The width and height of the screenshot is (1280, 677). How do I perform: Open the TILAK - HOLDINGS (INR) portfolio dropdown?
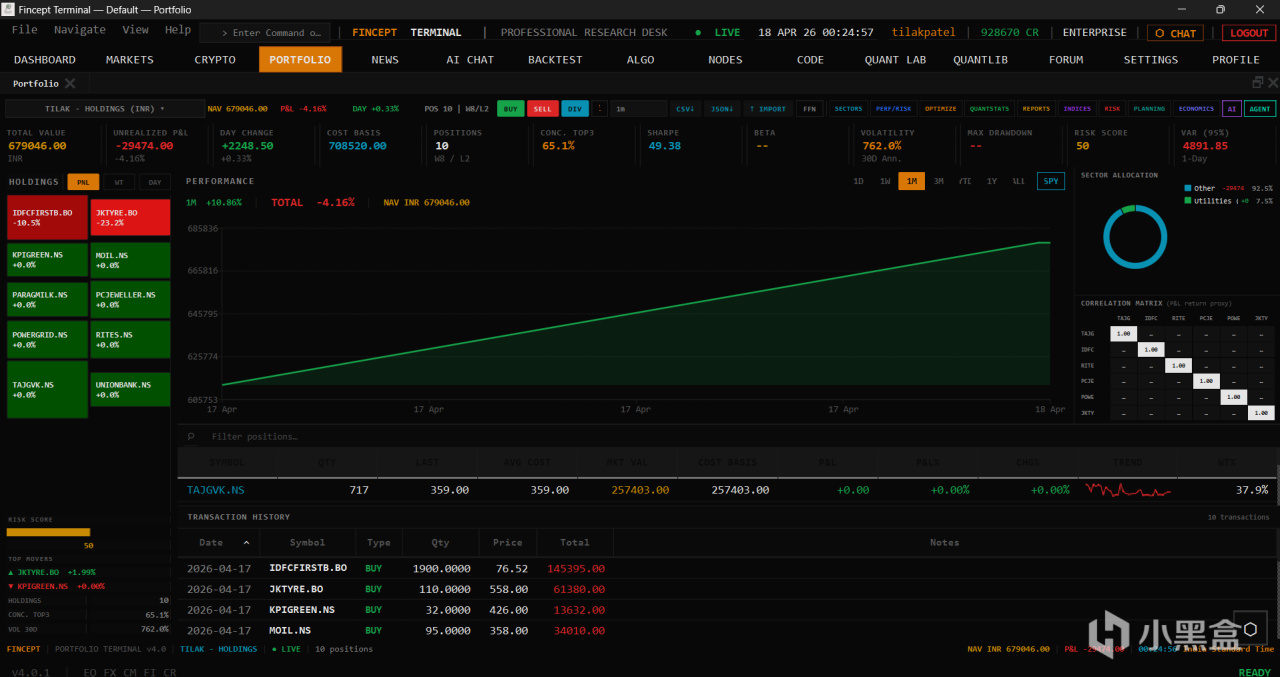click(x=105, y=108)
